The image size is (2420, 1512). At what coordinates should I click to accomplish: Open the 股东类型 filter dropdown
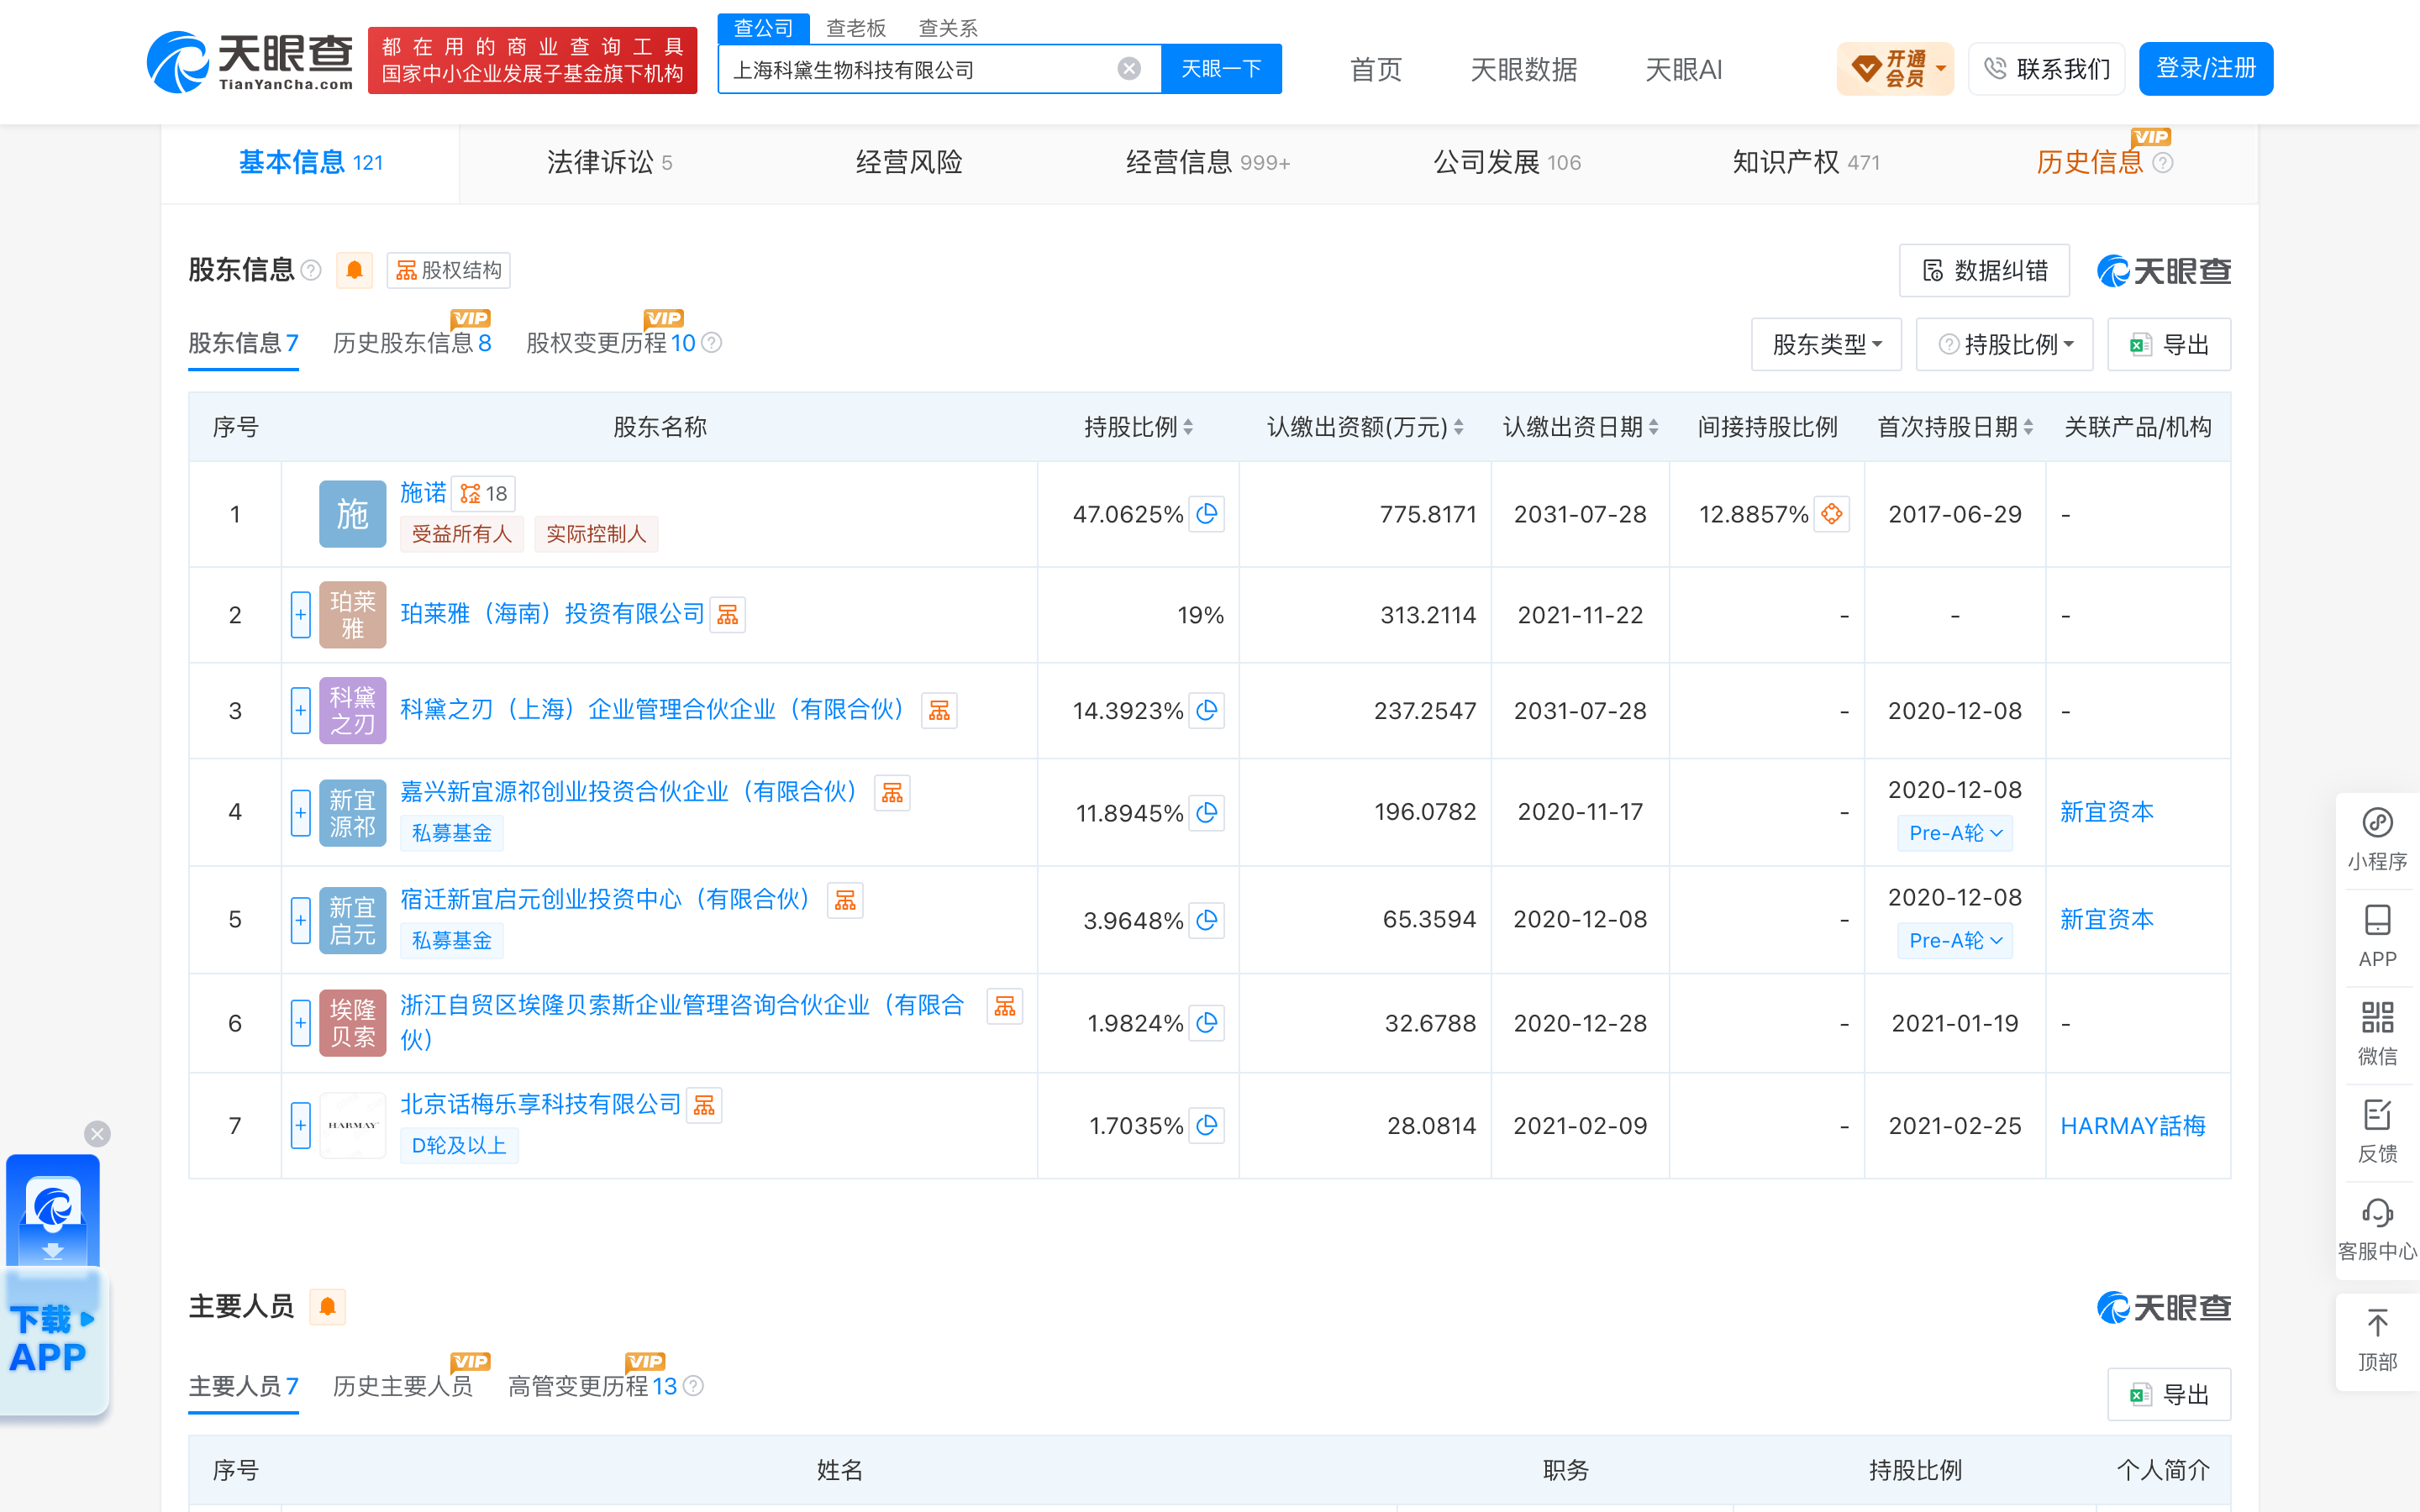pos(1826,345)
